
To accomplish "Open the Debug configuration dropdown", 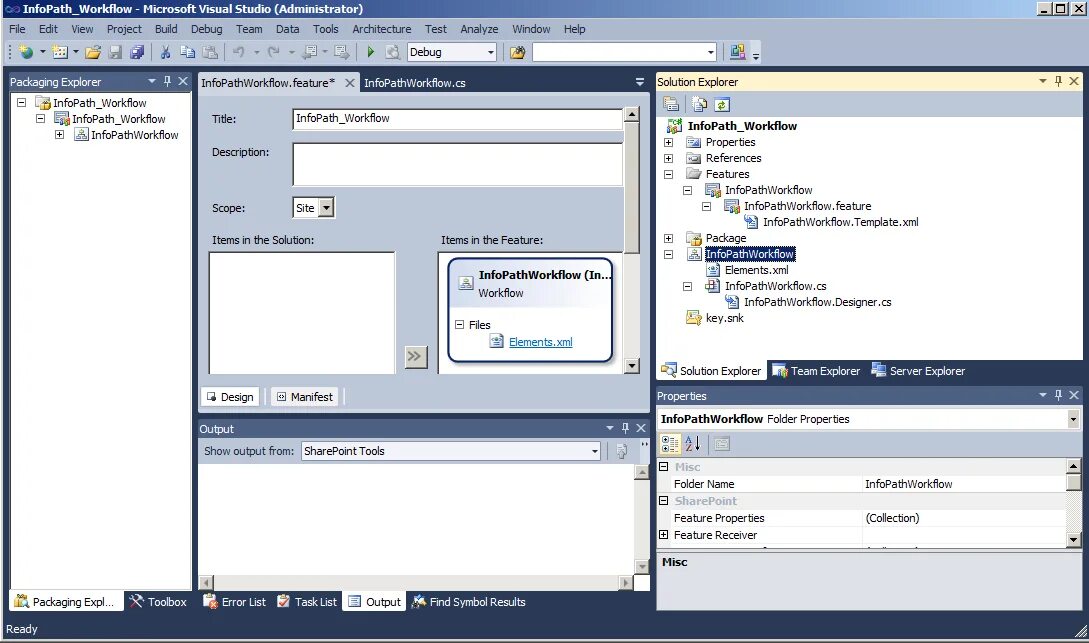I will 490,52.
